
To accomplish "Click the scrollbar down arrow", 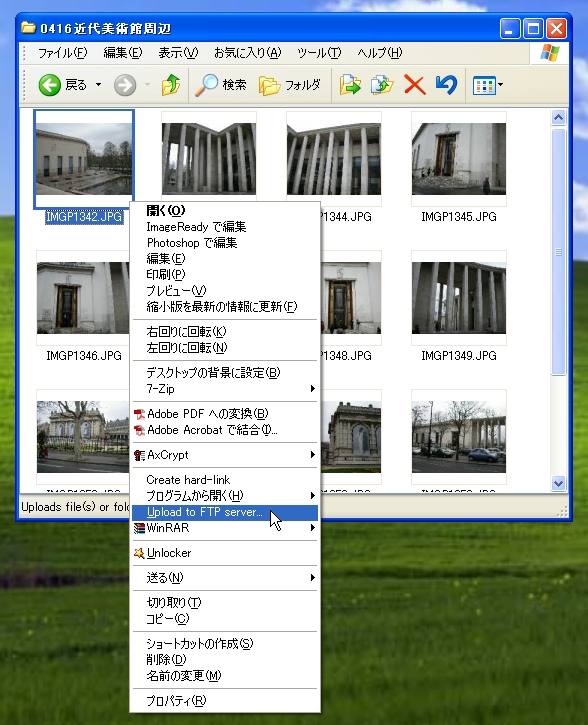I will [x=558, y=484].
